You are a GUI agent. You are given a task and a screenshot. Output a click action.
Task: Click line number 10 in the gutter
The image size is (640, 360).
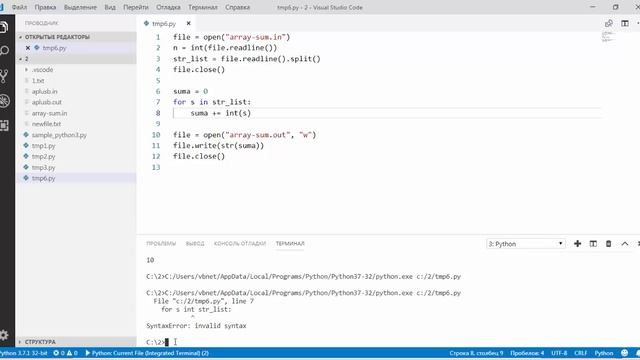pyautogui.click(x=156, y=135)
